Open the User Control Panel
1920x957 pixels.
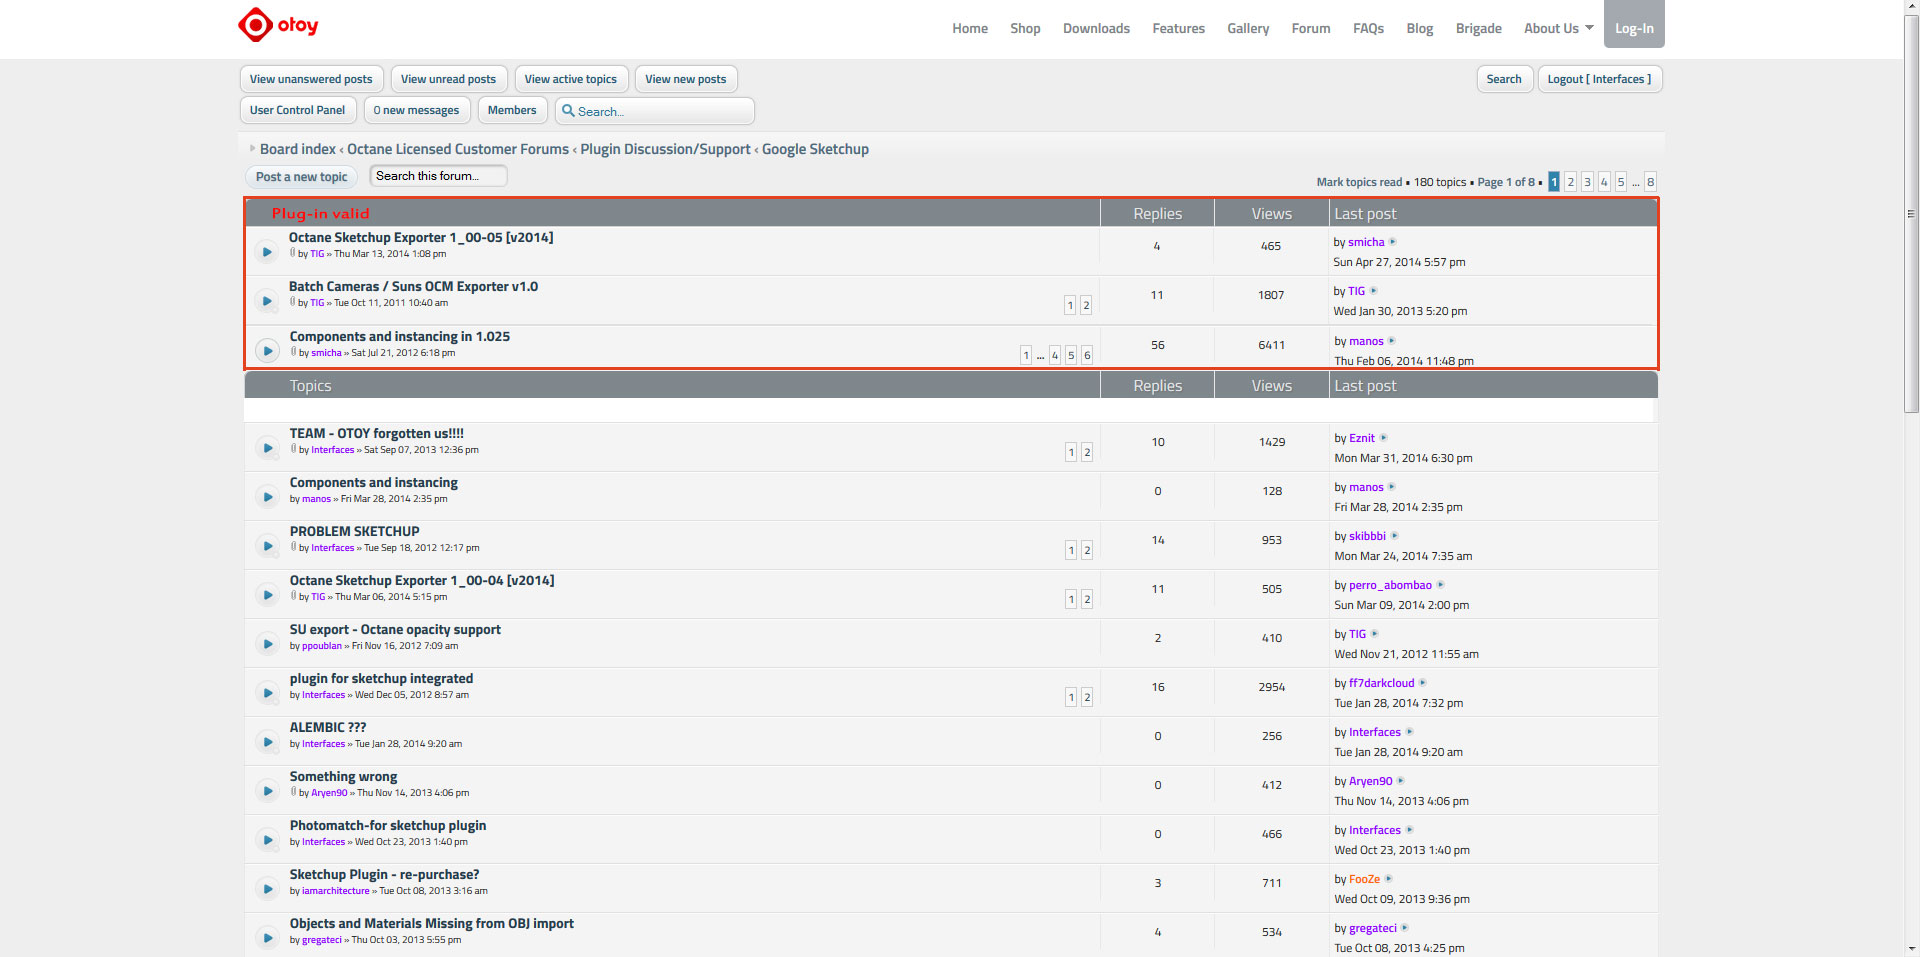[x=298, y=110]
